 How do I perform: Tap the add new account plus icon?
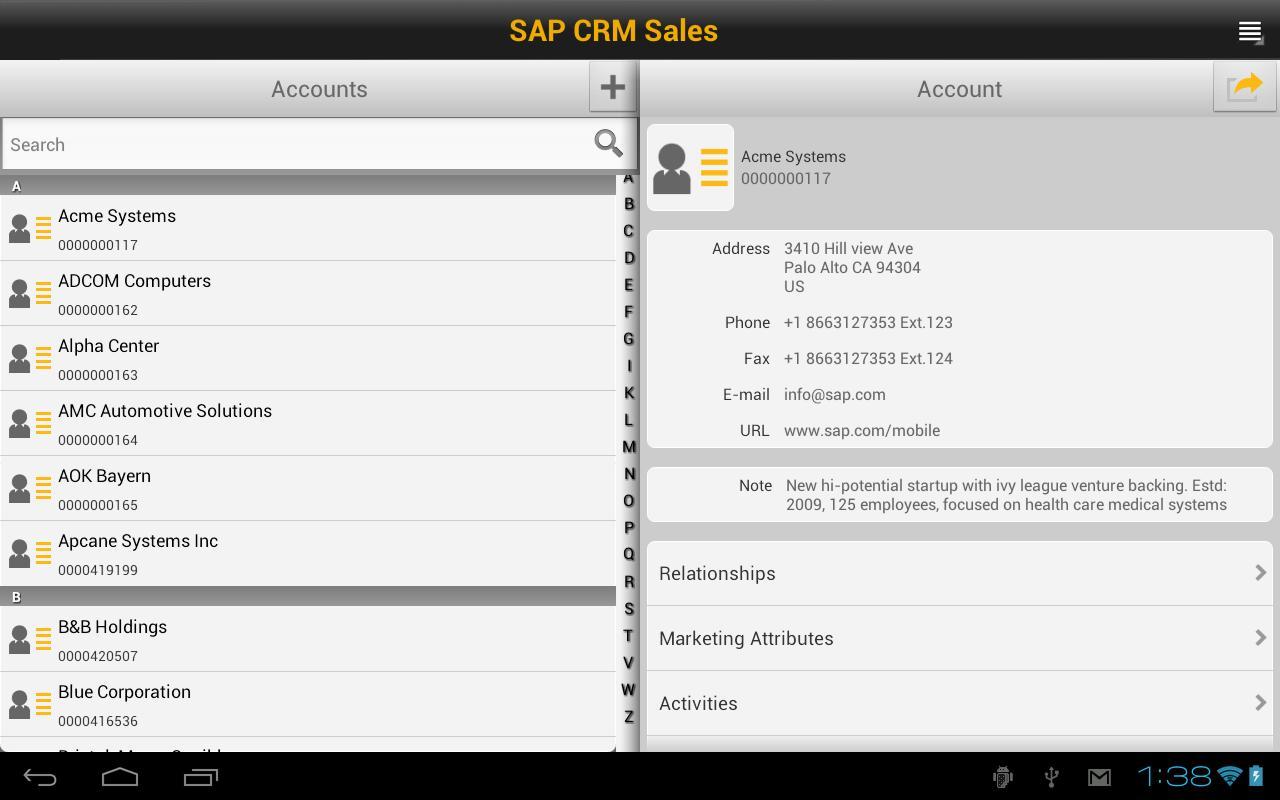point(613,87)
